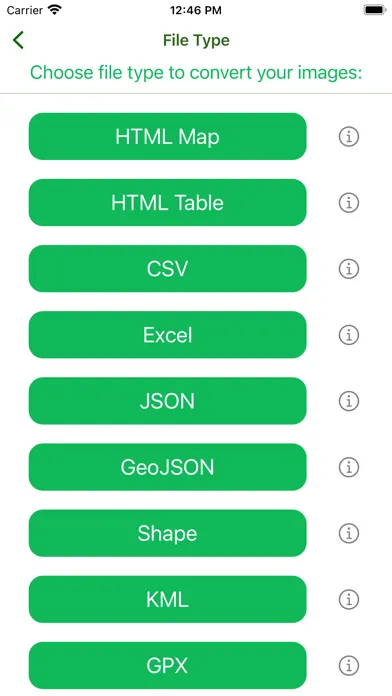The width and height of the screenshot is (392, 696).
Task: Show JSON format info icon
Action: pyautogui.click(x=349, y=401)
